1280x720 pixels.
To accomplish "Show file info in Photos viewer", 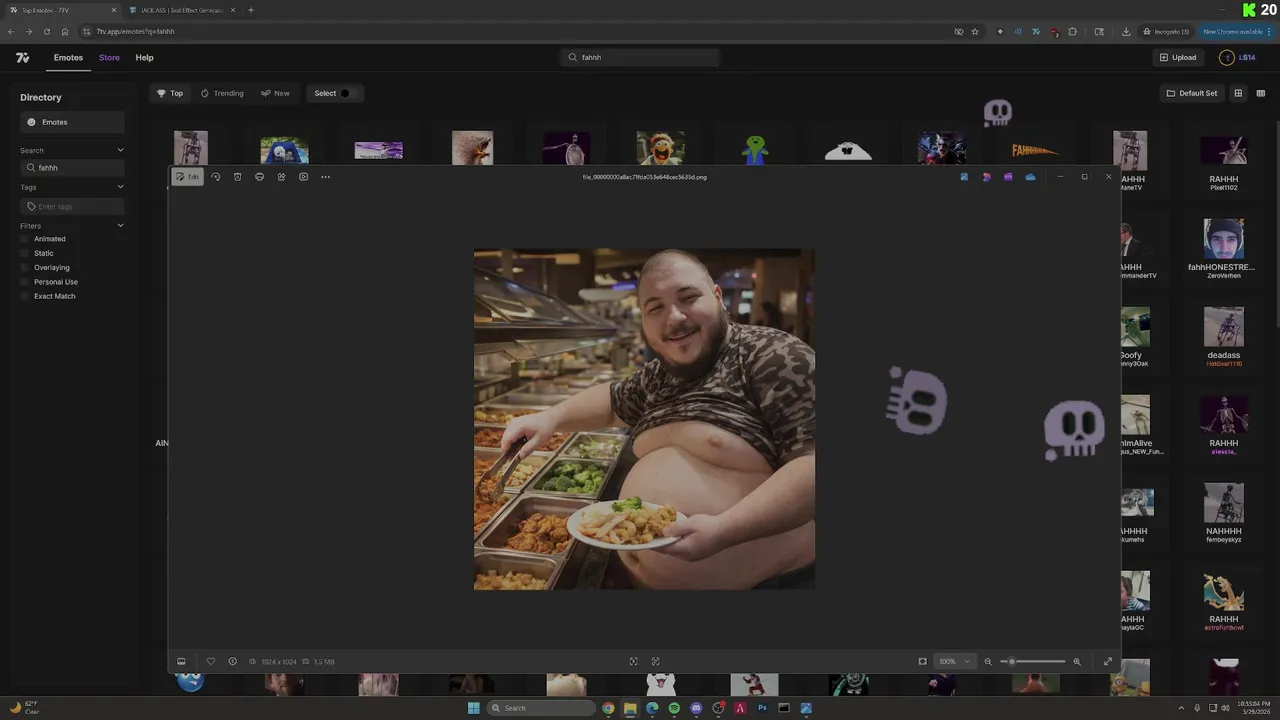I will (232, 661).
